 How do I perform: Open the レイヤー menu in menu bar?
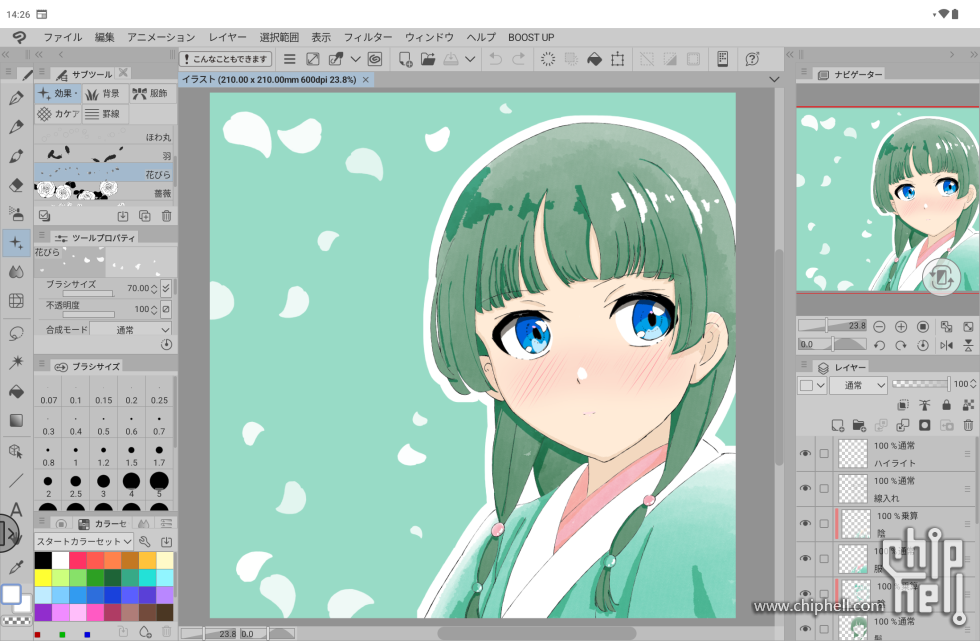click(x=227, y=37)
